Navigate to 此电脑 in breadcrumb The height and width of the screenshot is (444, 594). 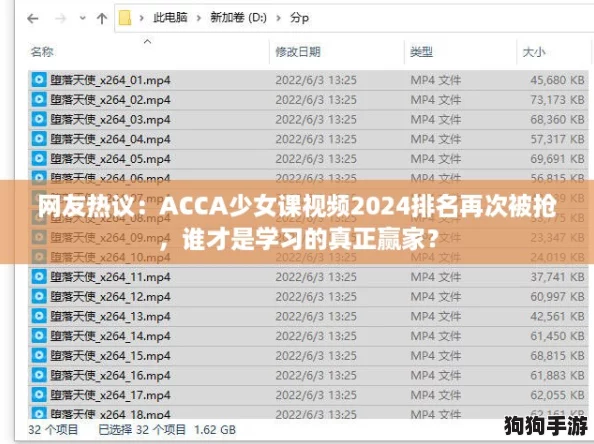pyautogui.click(x=170, y=17)
